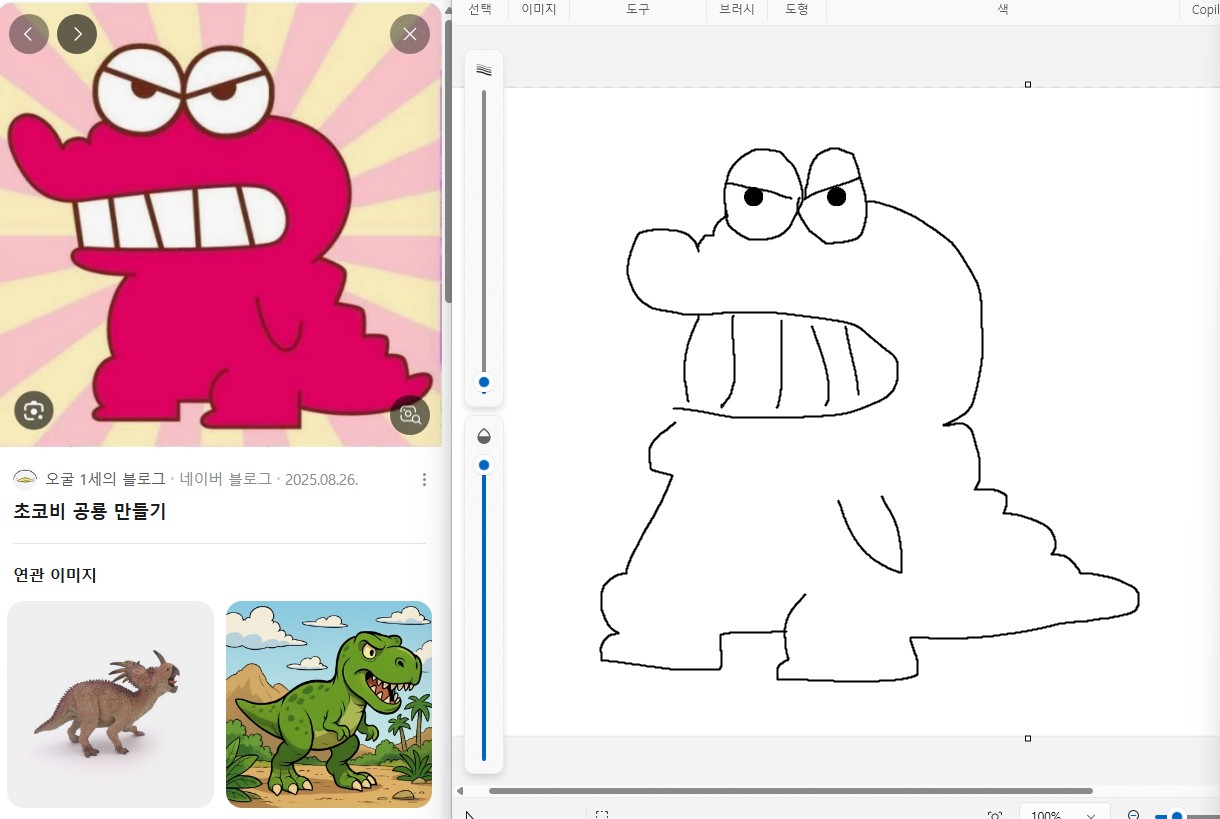The width and height of the screenshot is (1220, 819).
Task: Click the 오굴 1세의 블로그 source link
Action: pyautogui.click(x=105, y=479)
